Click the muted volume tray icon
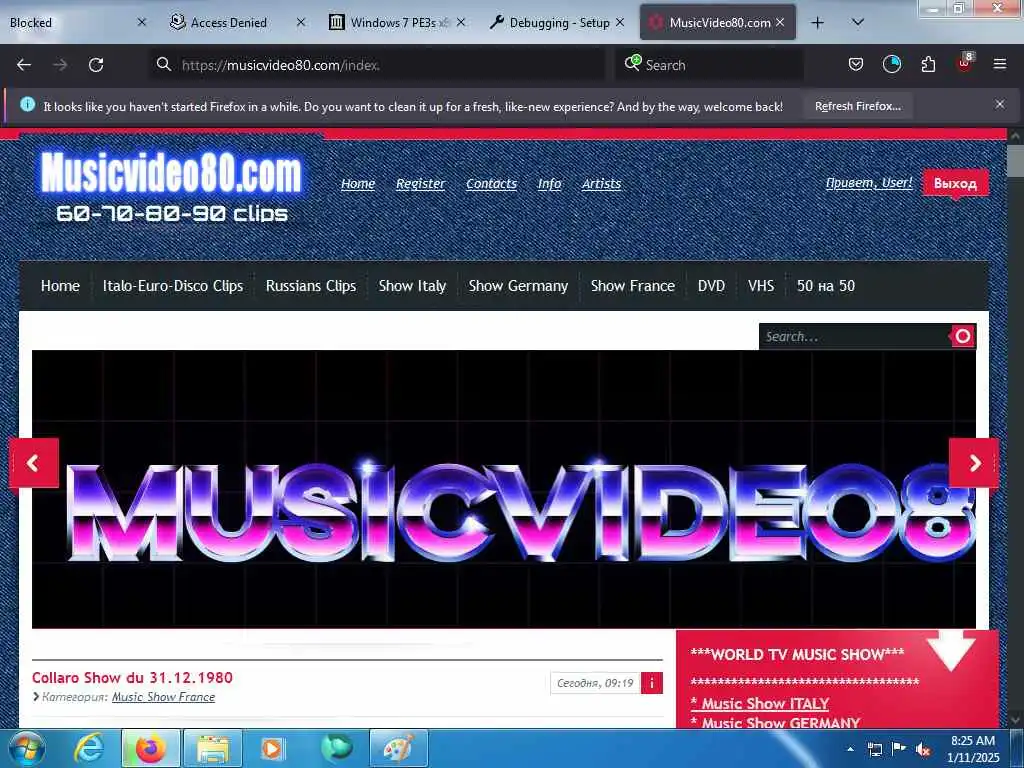1024x768 pixels. pos(923,749)
